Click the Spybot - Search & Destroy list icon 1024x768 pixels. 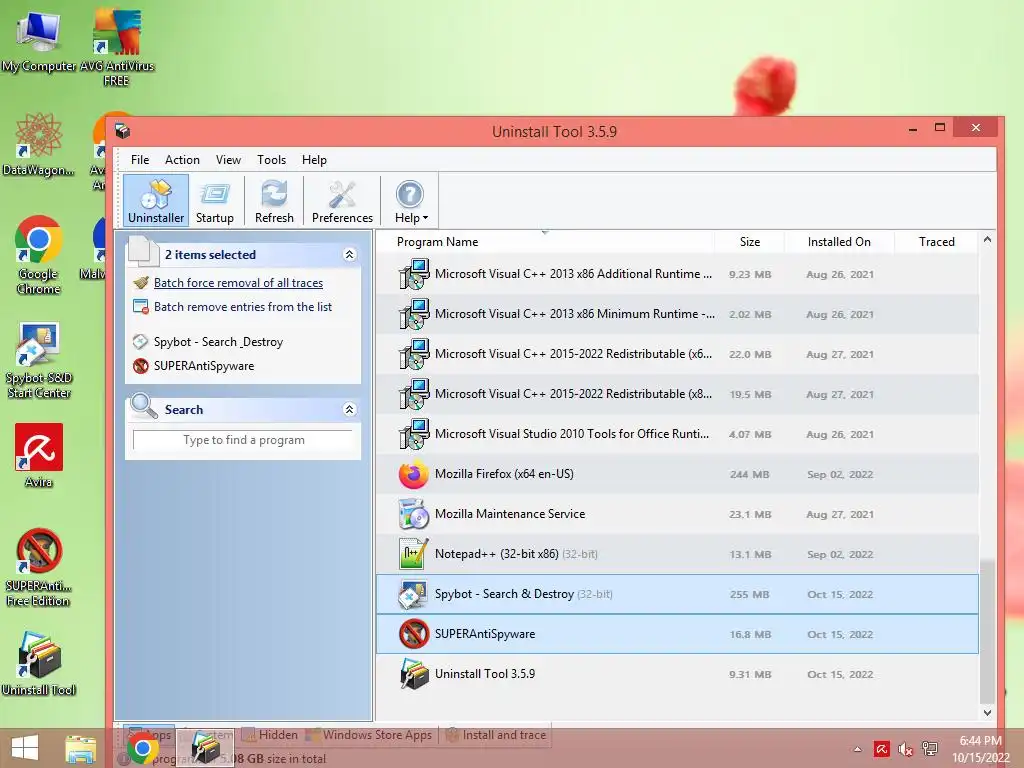coord(414,594)
